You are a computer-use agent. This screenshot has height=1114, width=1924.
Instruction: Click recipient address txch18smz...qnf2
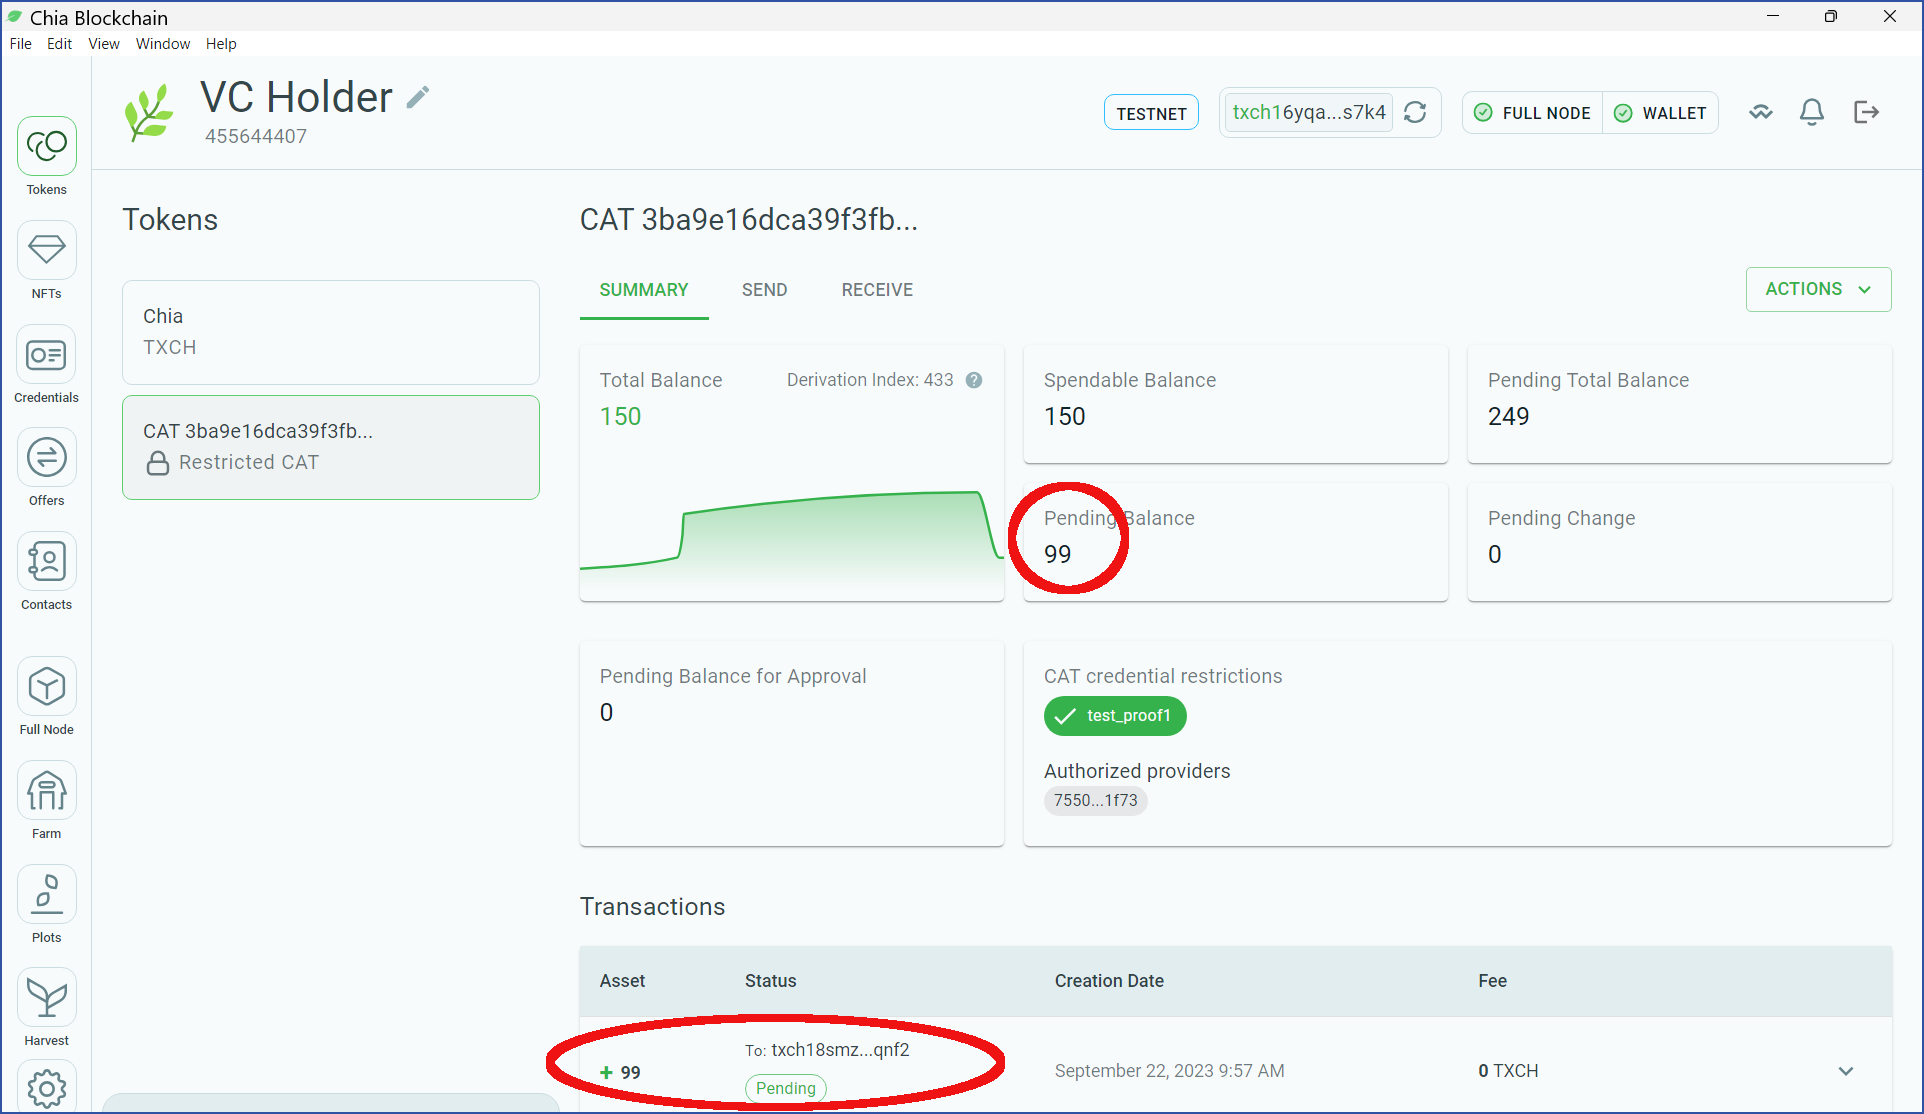click(x=840, y=1050)
